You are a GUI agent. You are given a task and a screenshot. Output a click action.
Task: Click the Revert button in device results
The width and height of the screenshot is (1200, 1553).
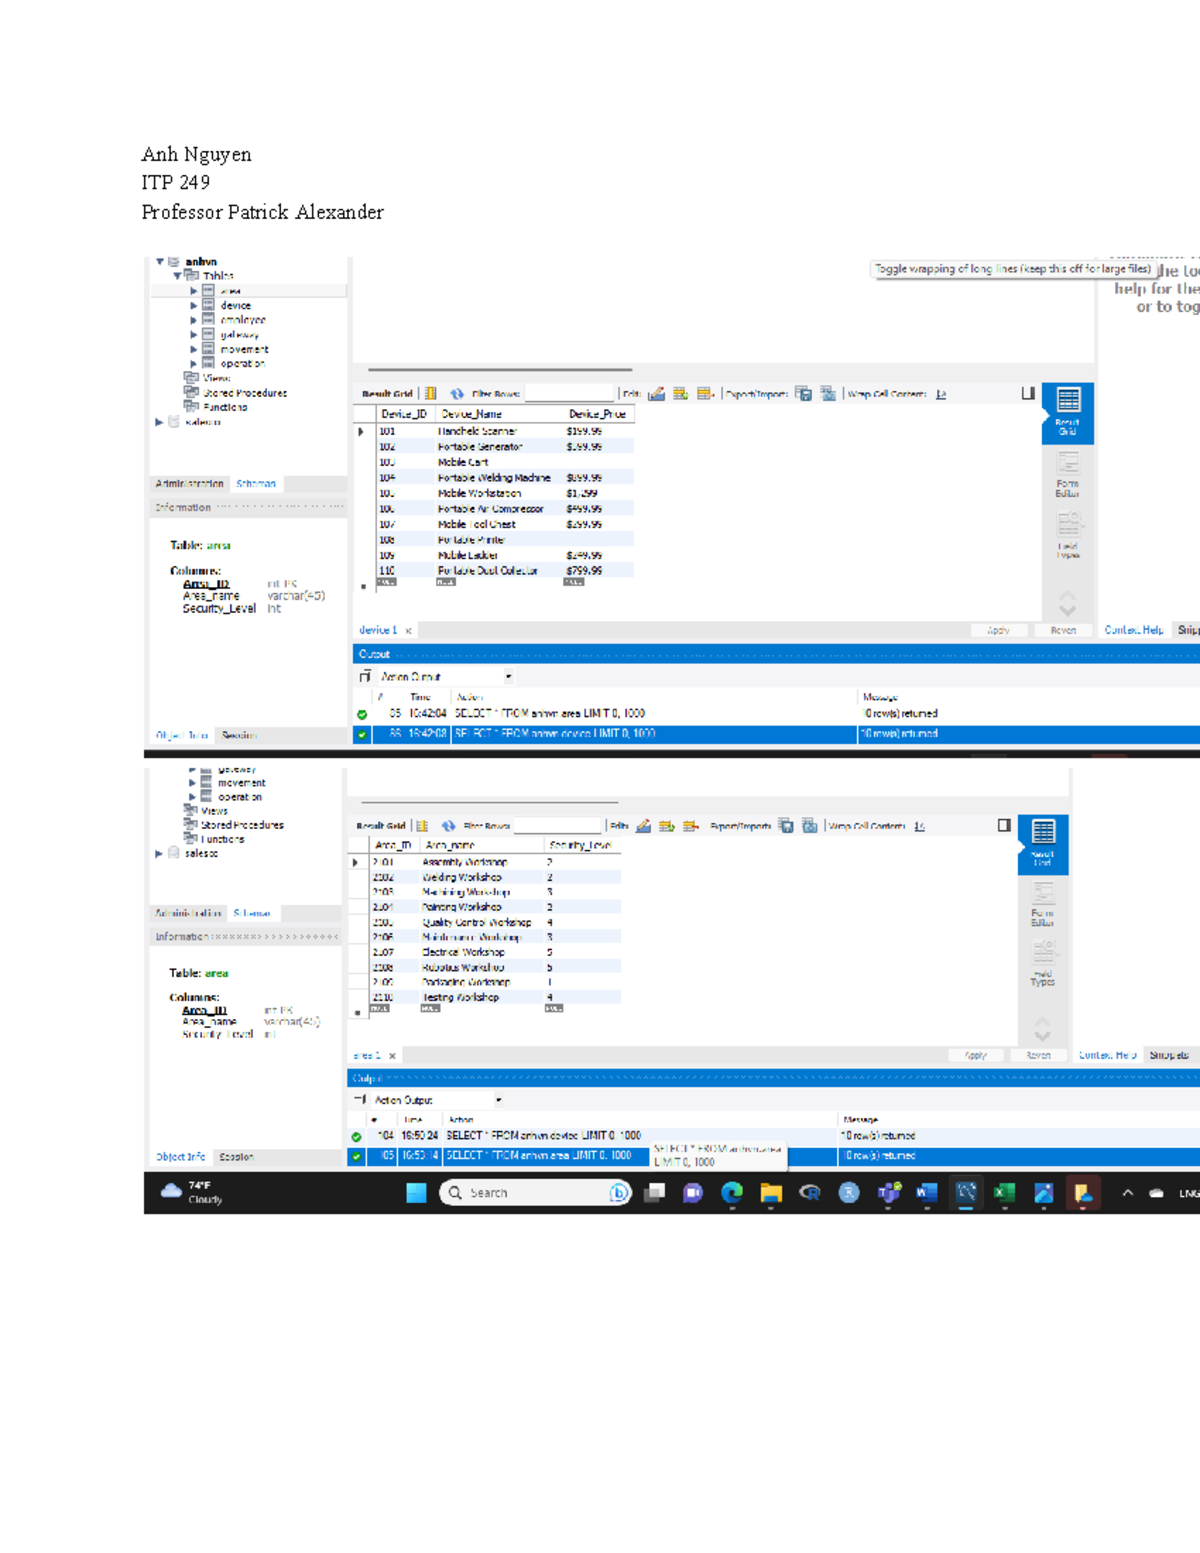click(1063, 630)
